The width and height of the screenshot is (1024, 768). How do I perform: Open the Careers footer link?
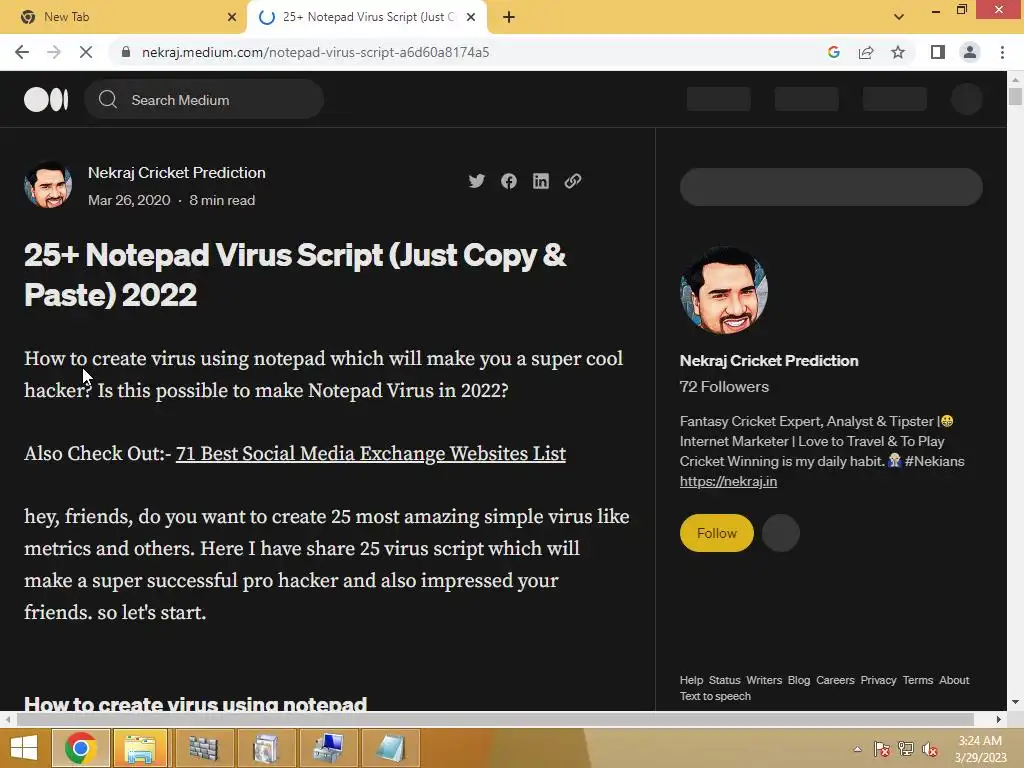click(x=835, y=680)
